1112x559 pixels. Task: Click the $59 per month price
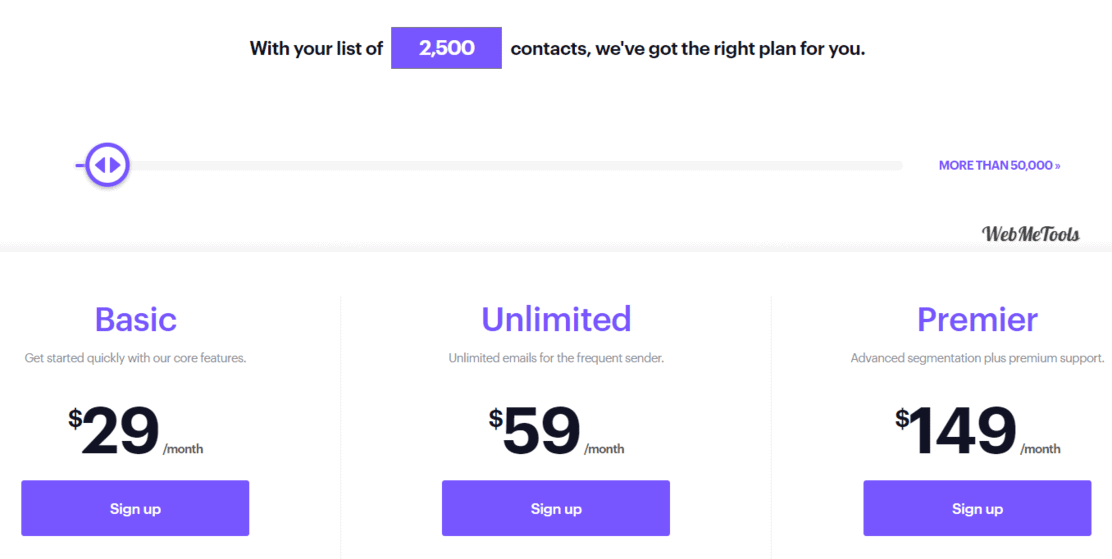556,431
